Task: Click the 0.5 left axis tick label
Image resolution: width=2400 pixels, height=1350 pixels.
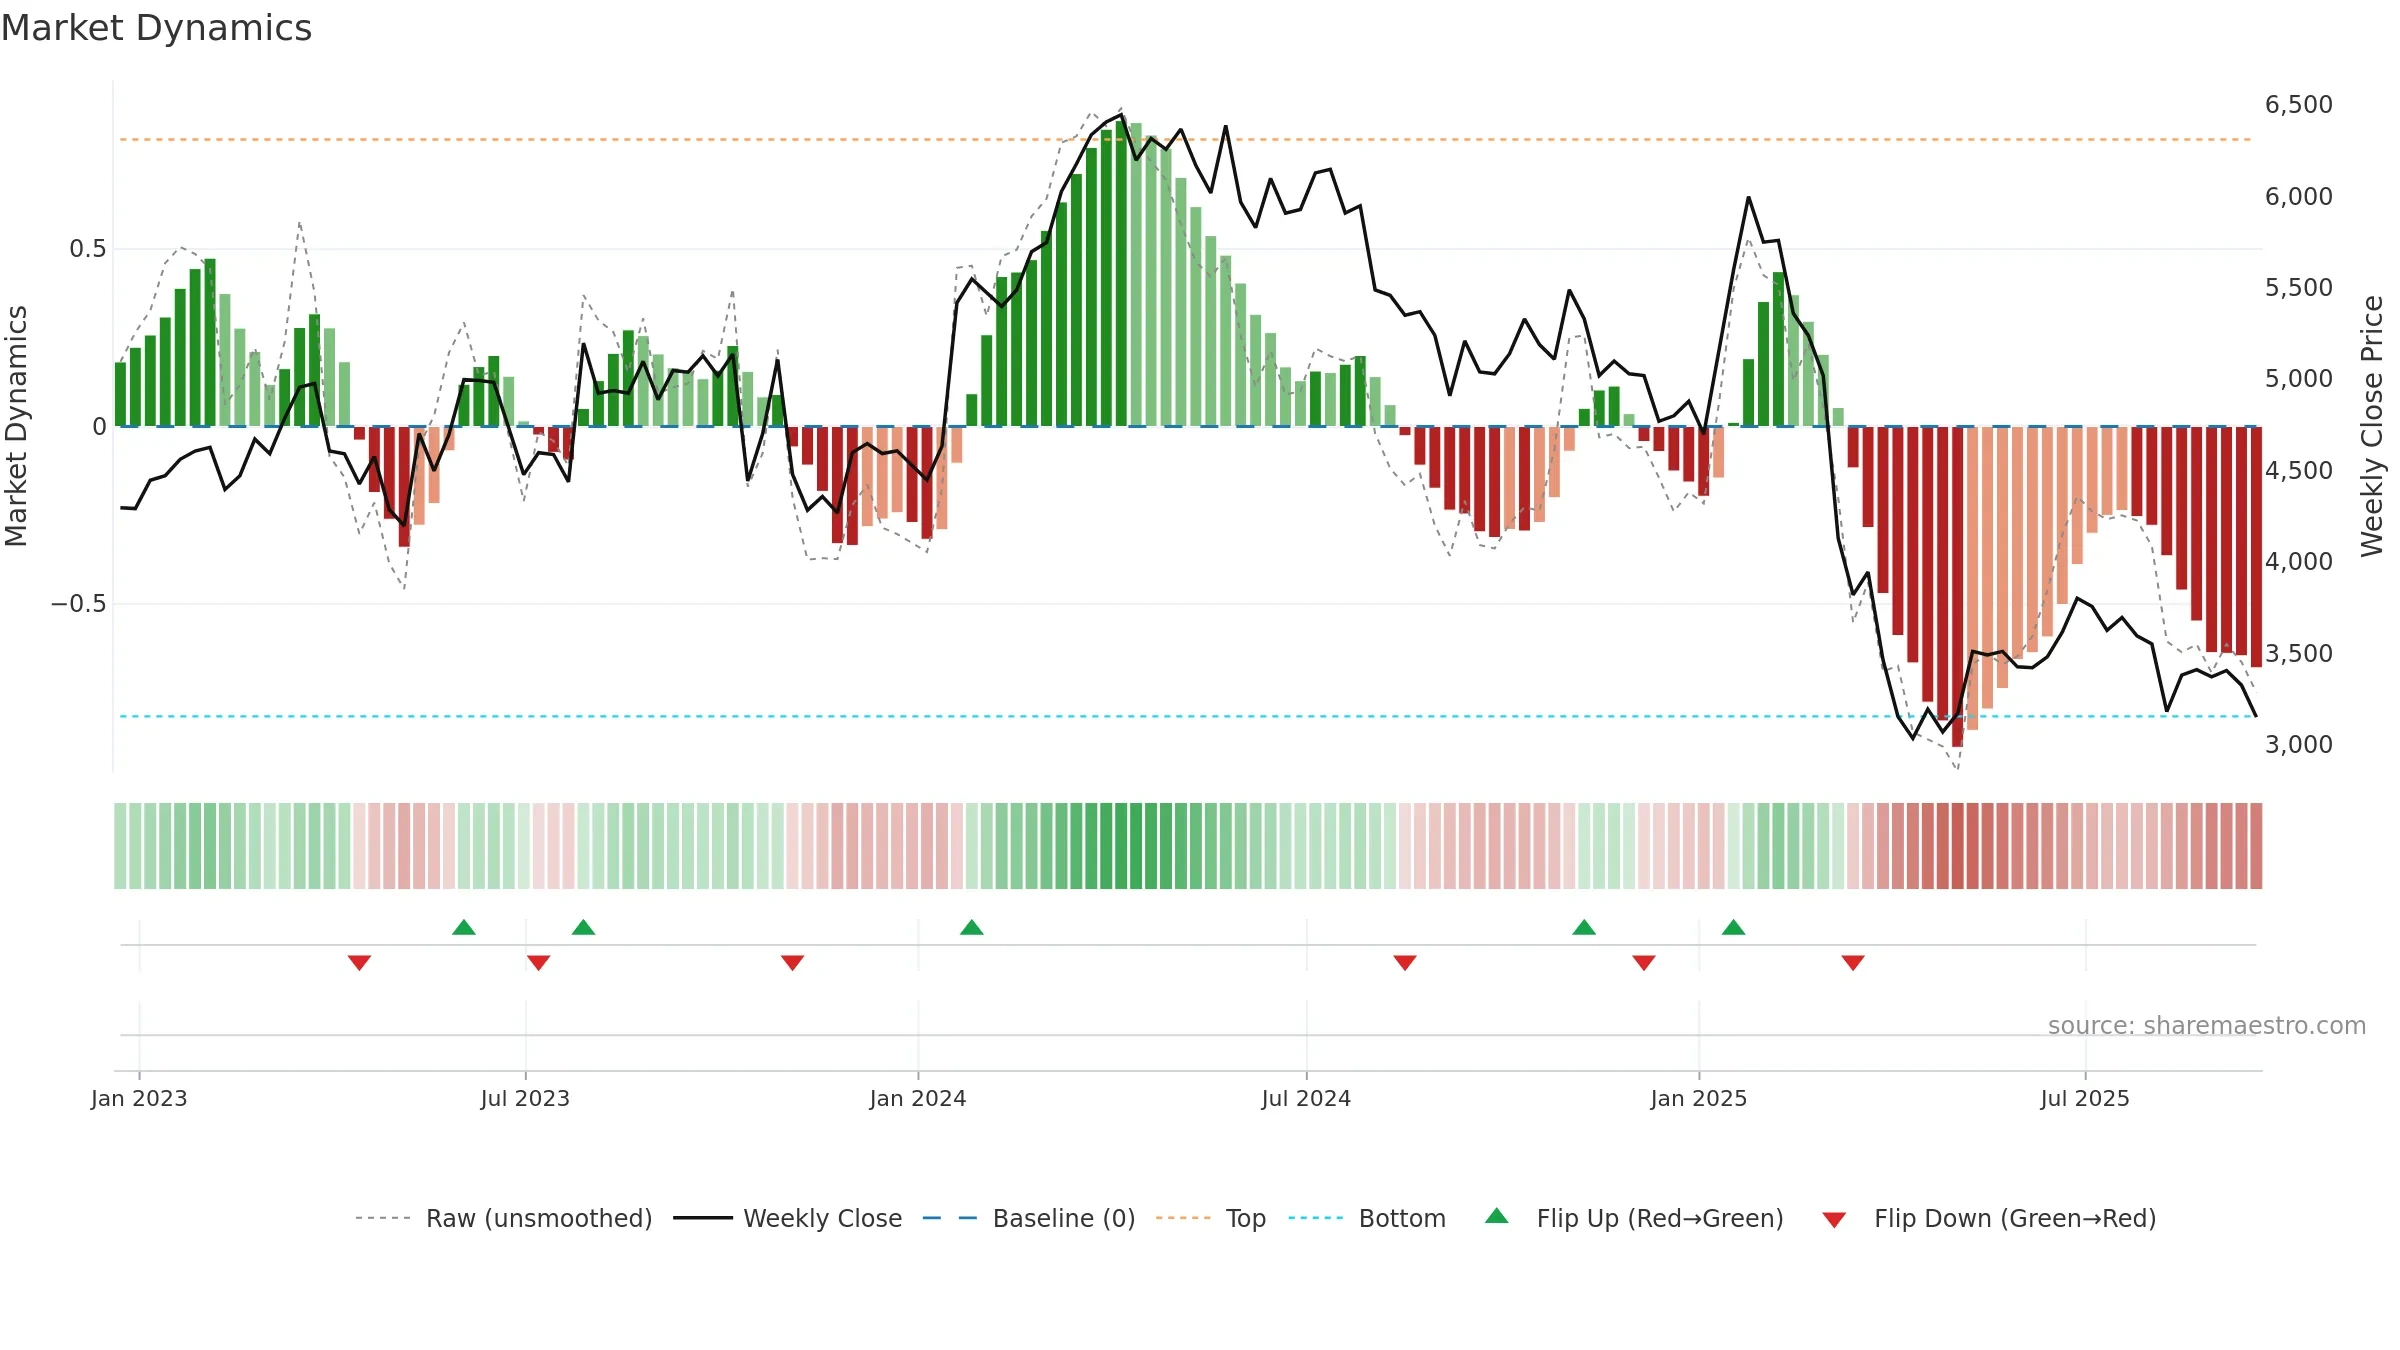Action: (x=88, y=249)
